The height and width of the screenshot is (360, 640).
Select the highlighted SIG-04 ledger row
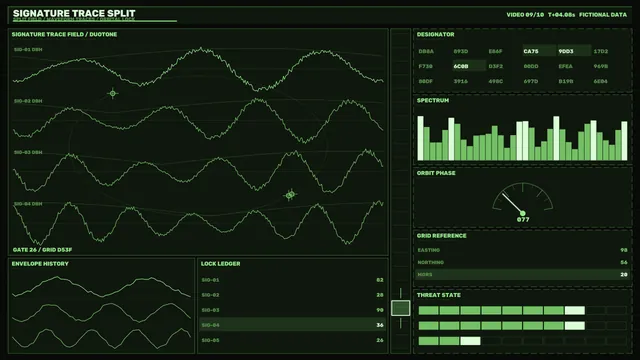coord(292,325)
